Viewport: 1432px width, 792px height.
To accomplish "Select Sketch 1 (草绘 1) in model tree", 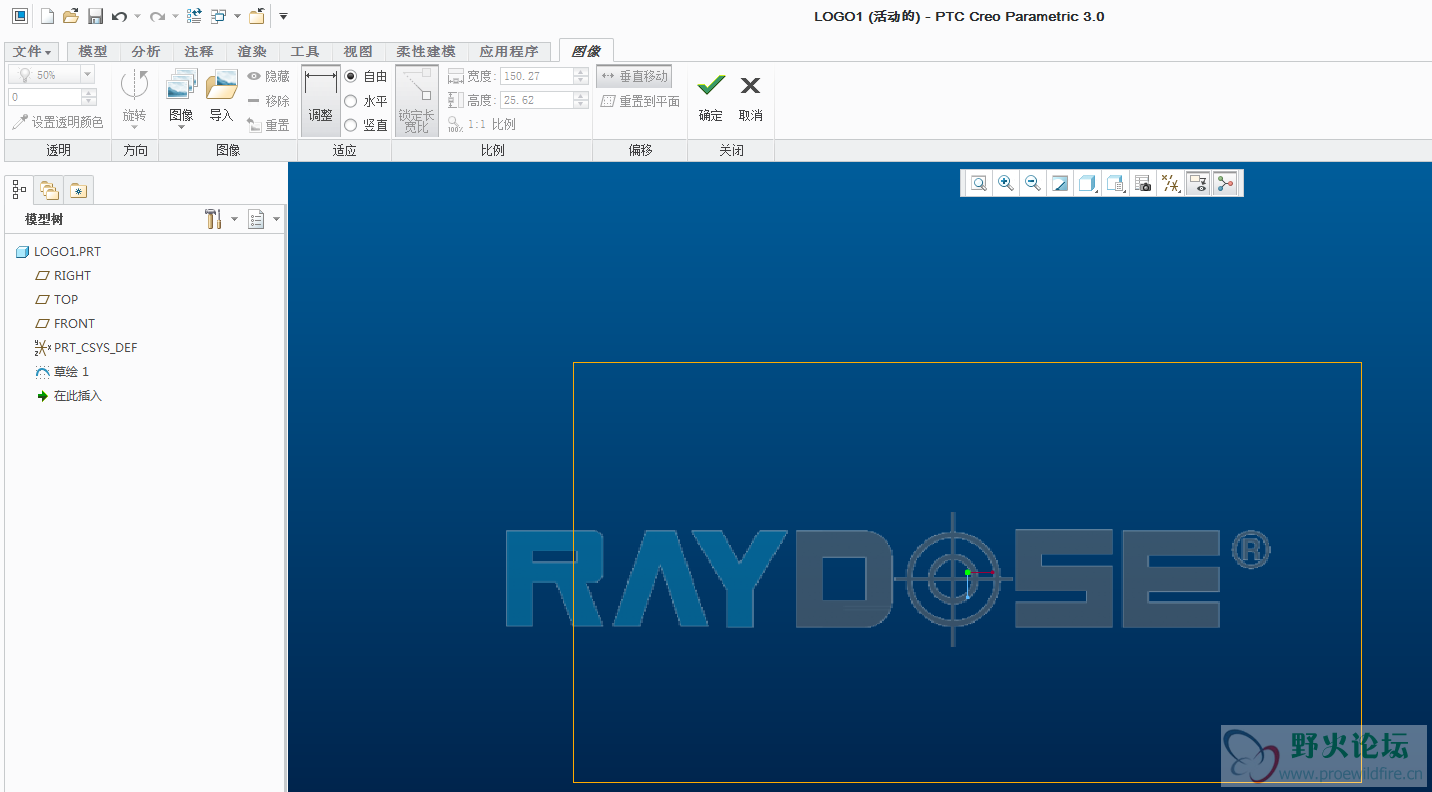I will coord(62,372).
